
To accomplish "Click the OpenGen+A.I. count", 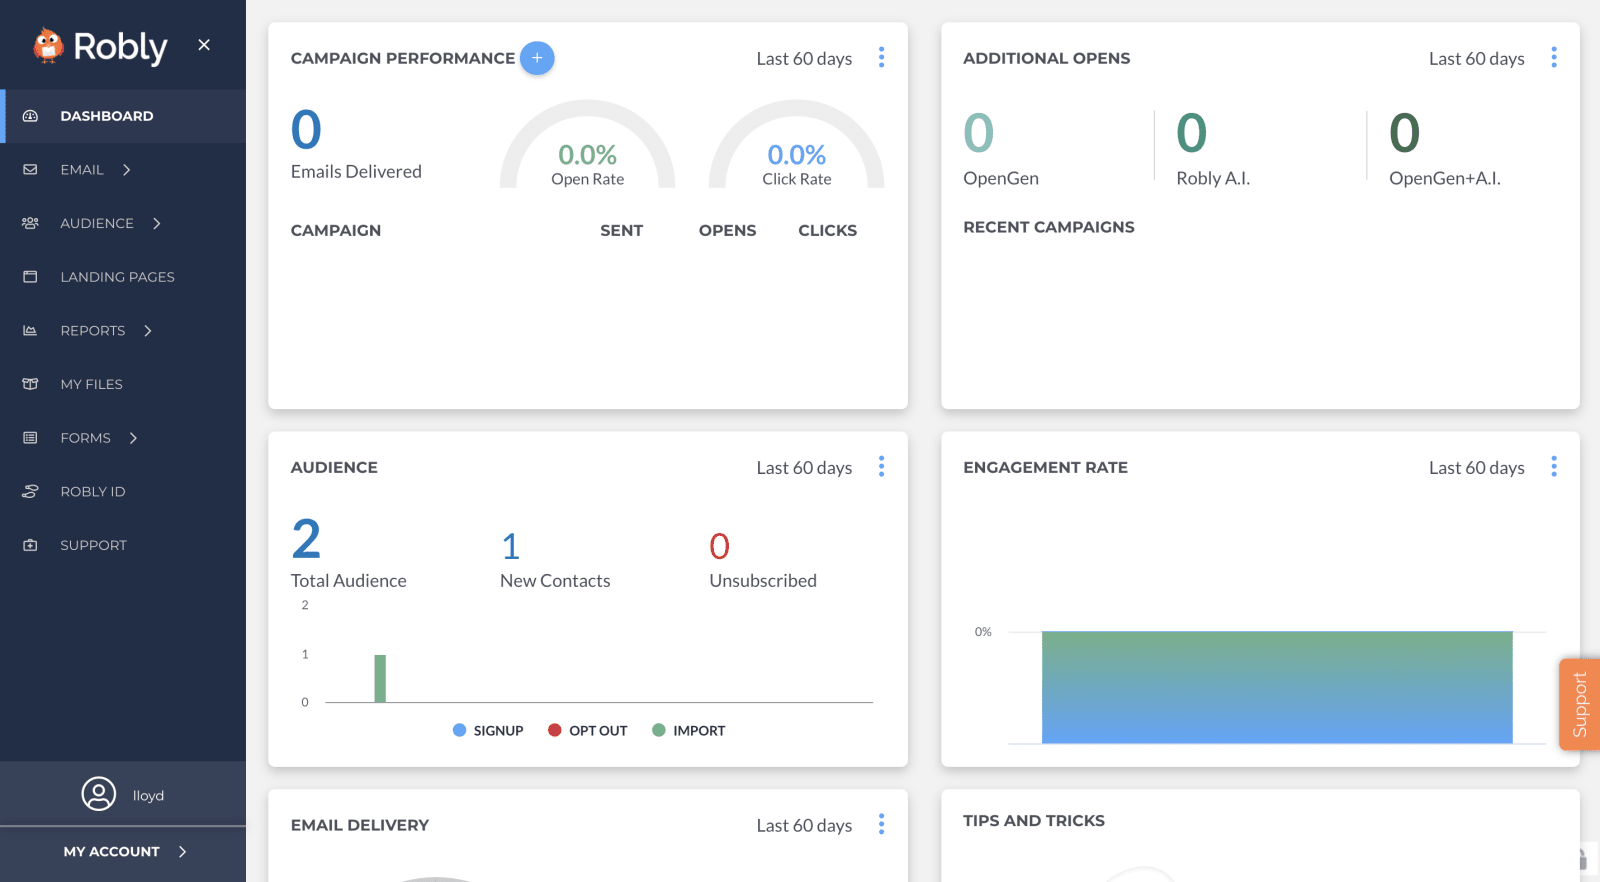I will 1405,133.
